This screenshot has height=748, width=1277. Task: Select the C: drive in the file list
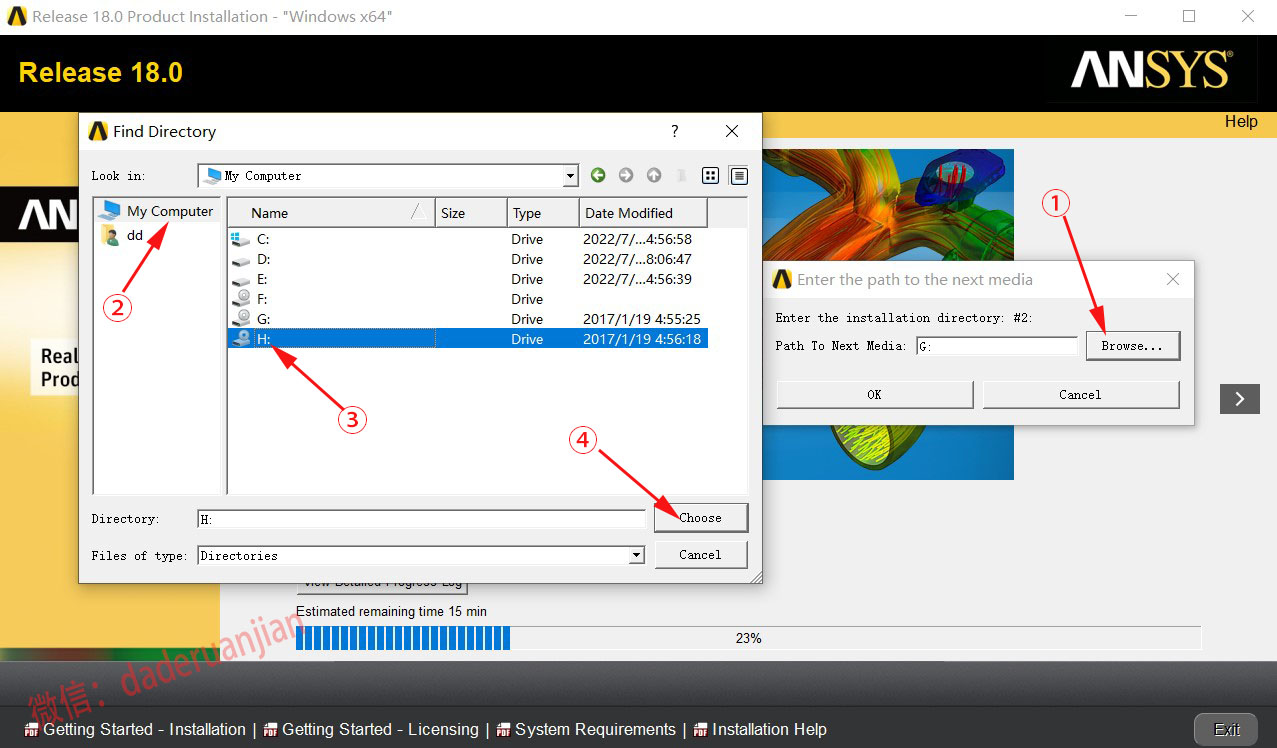[467, 239]
